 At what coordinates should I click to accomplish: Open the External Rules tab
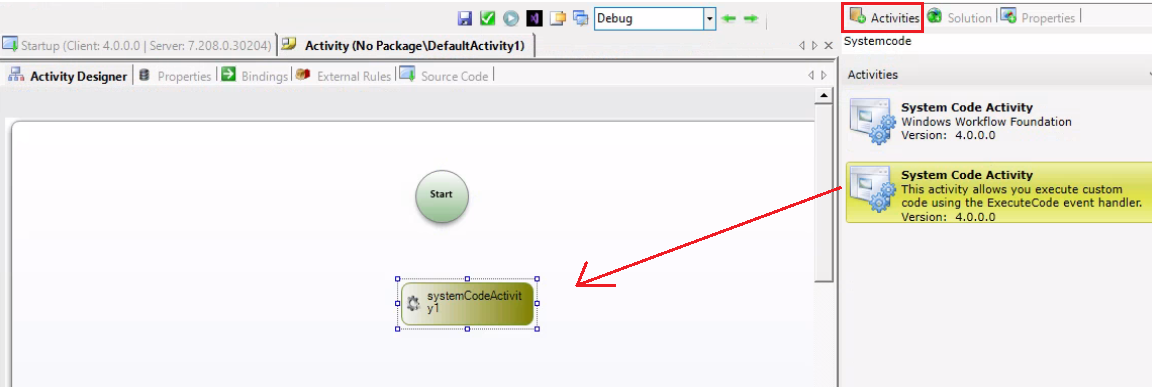click(x=343, y=76)
